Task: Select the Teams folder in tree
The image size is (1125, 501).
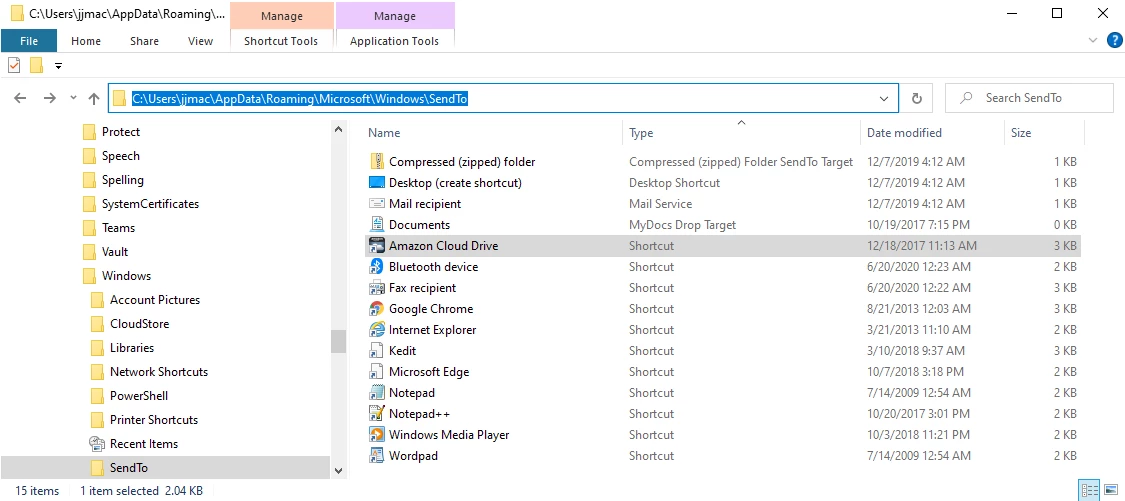Action: (118, 228)
